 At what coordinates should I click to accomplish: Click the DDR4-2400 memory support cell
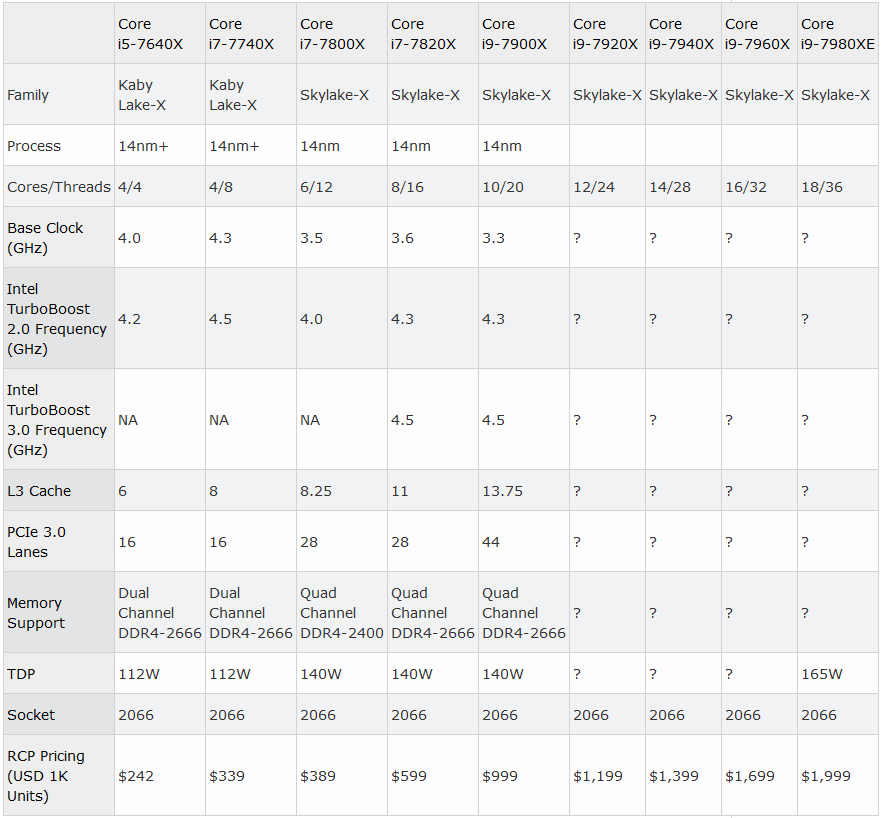click(342, 612)
